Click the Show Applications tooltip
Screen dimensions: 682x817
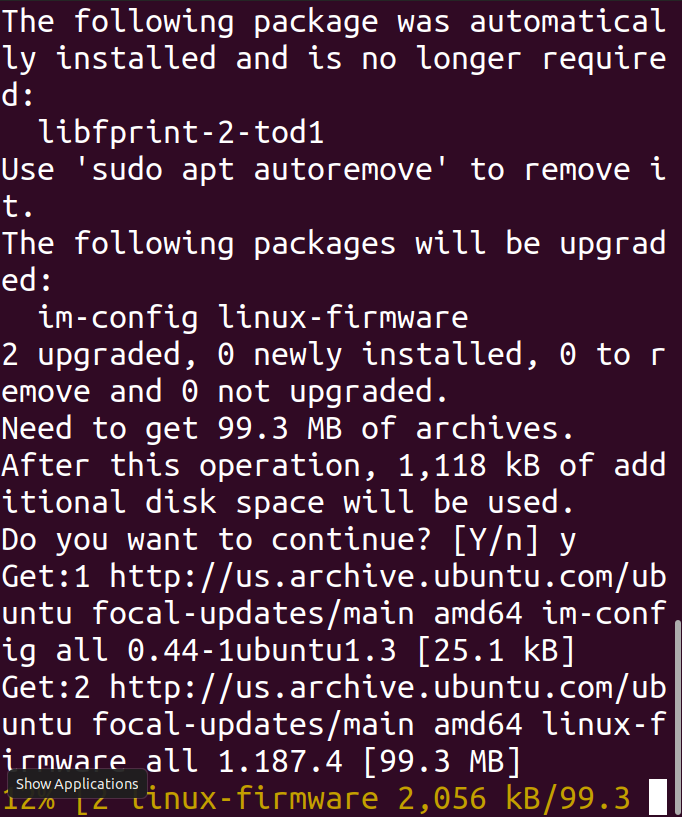point(77,784)
